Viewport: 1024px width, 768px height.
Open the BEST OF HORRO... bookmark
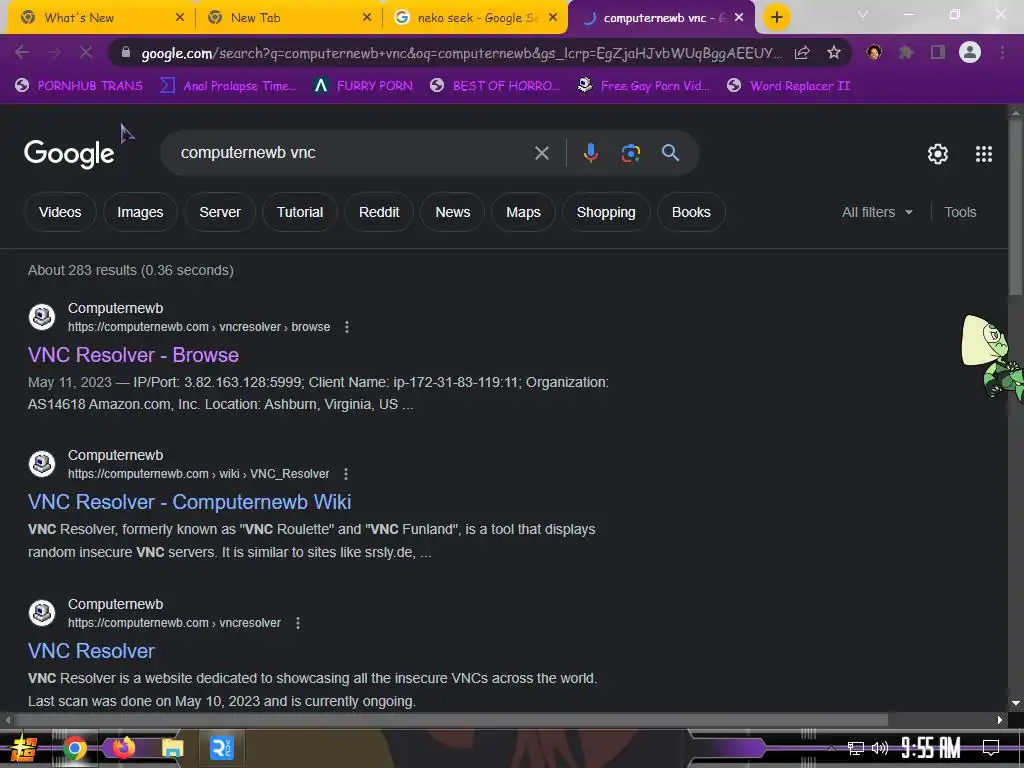click(496, 86)
